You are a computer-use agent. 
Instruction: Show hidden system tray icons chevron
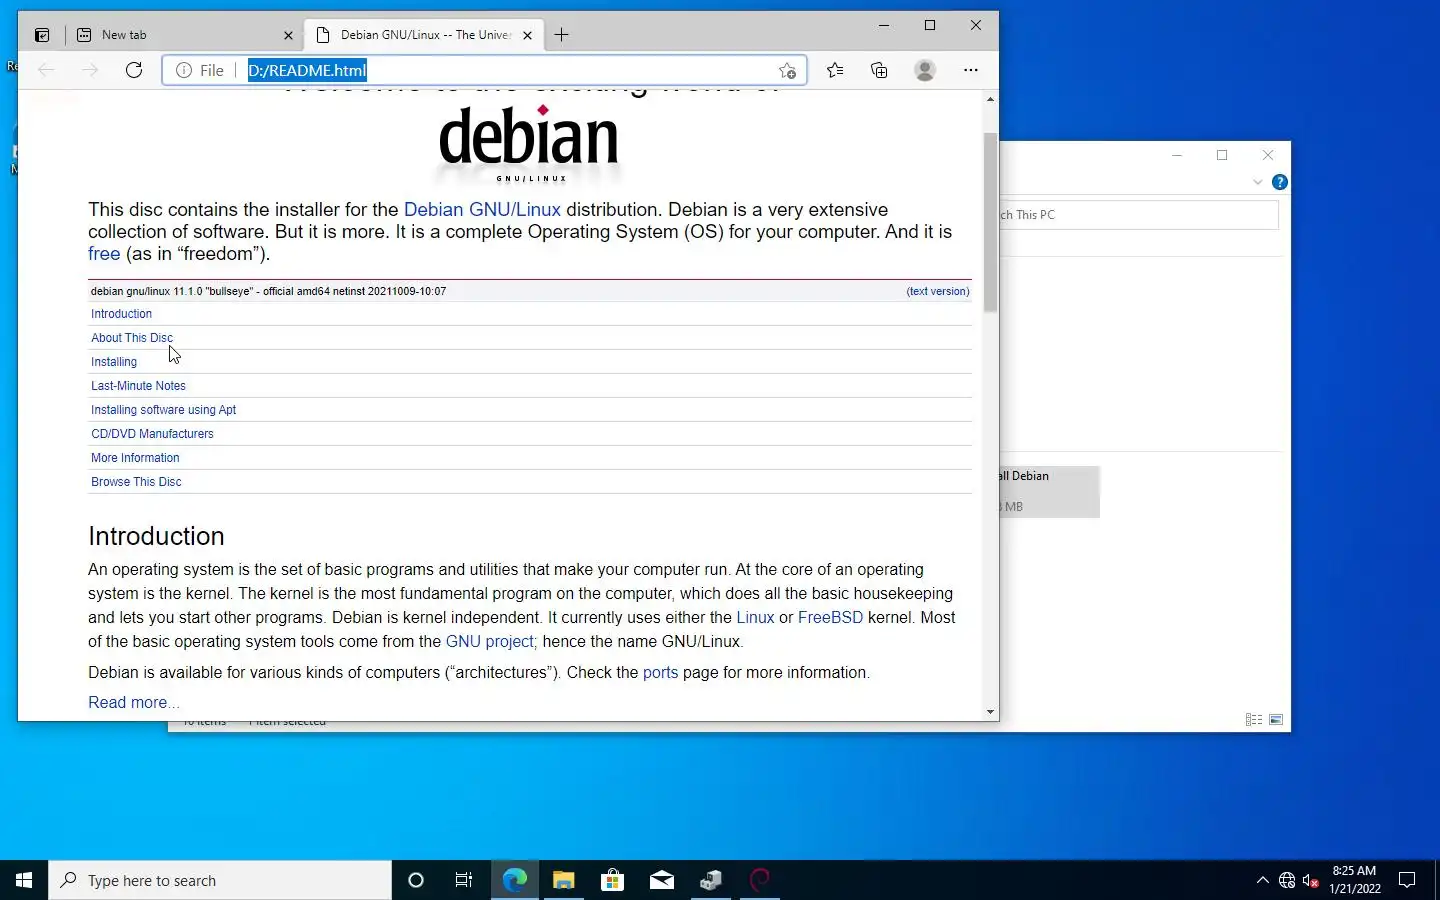tap(1262, 880)
